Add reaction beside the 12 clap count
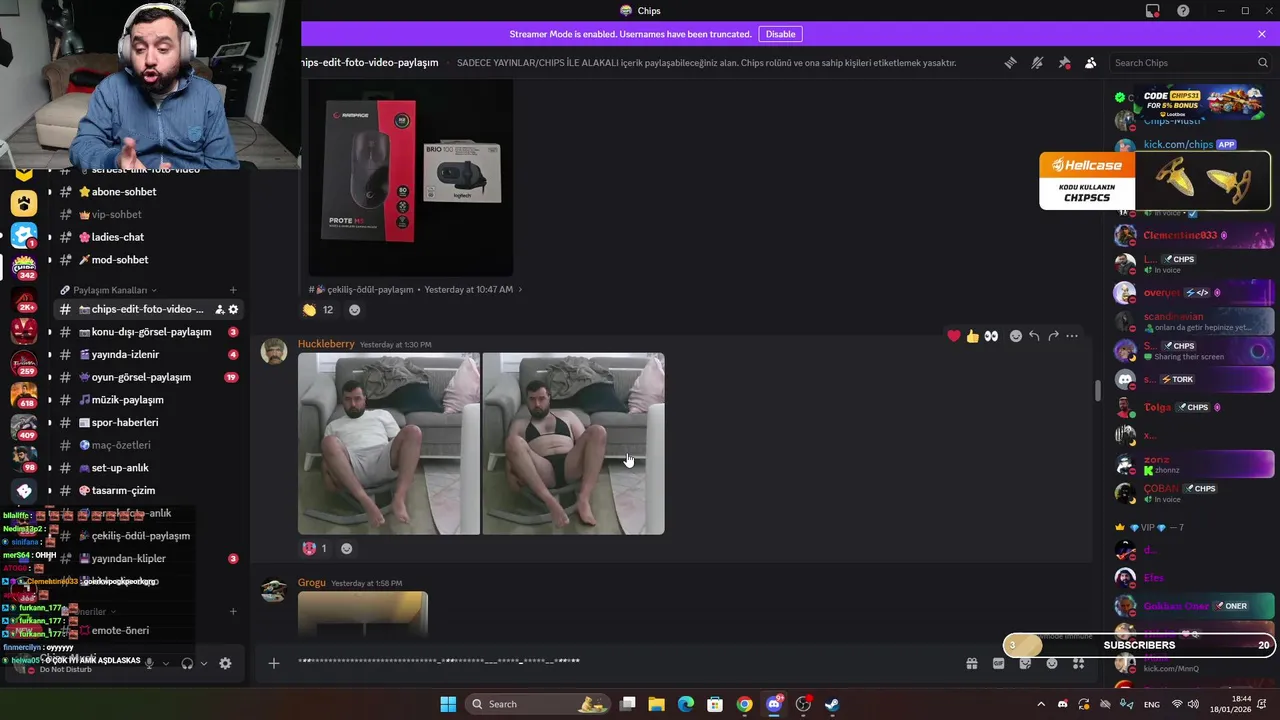Screen dimensions: 1280x720 [x=354, y=310]
